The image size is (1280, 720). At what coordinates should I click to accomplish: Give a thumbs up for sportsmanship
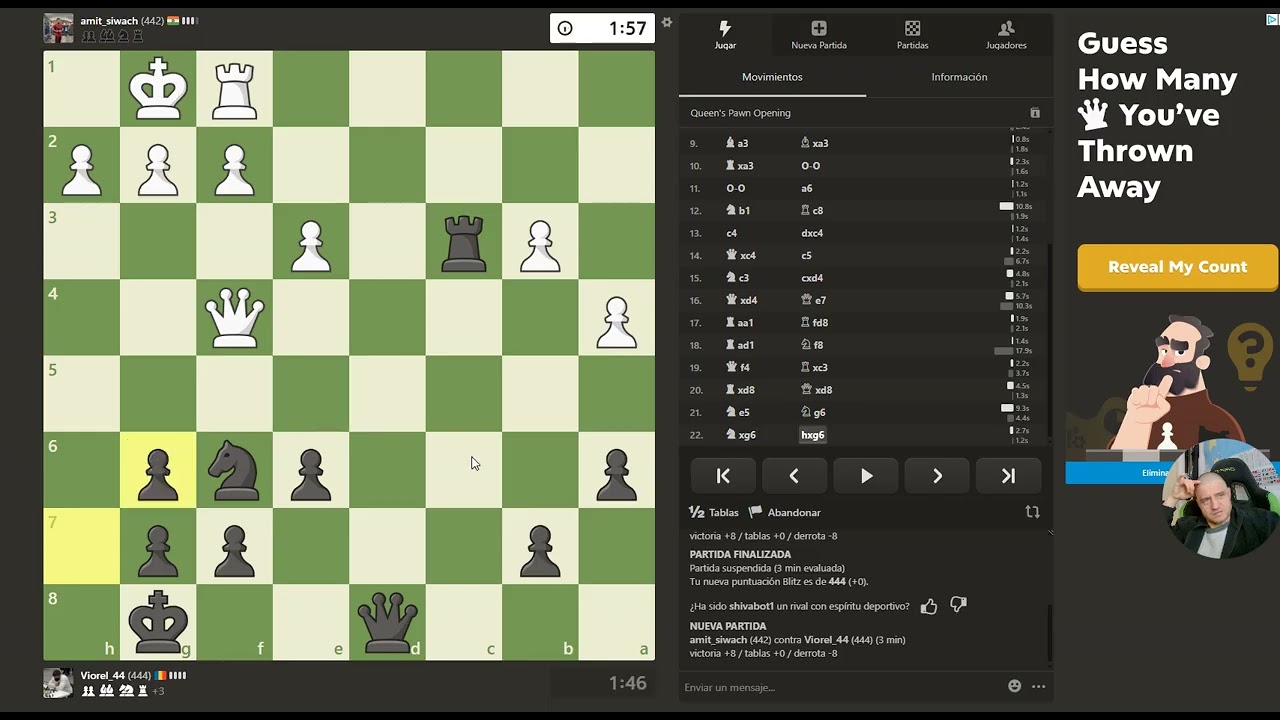point(929,606)
